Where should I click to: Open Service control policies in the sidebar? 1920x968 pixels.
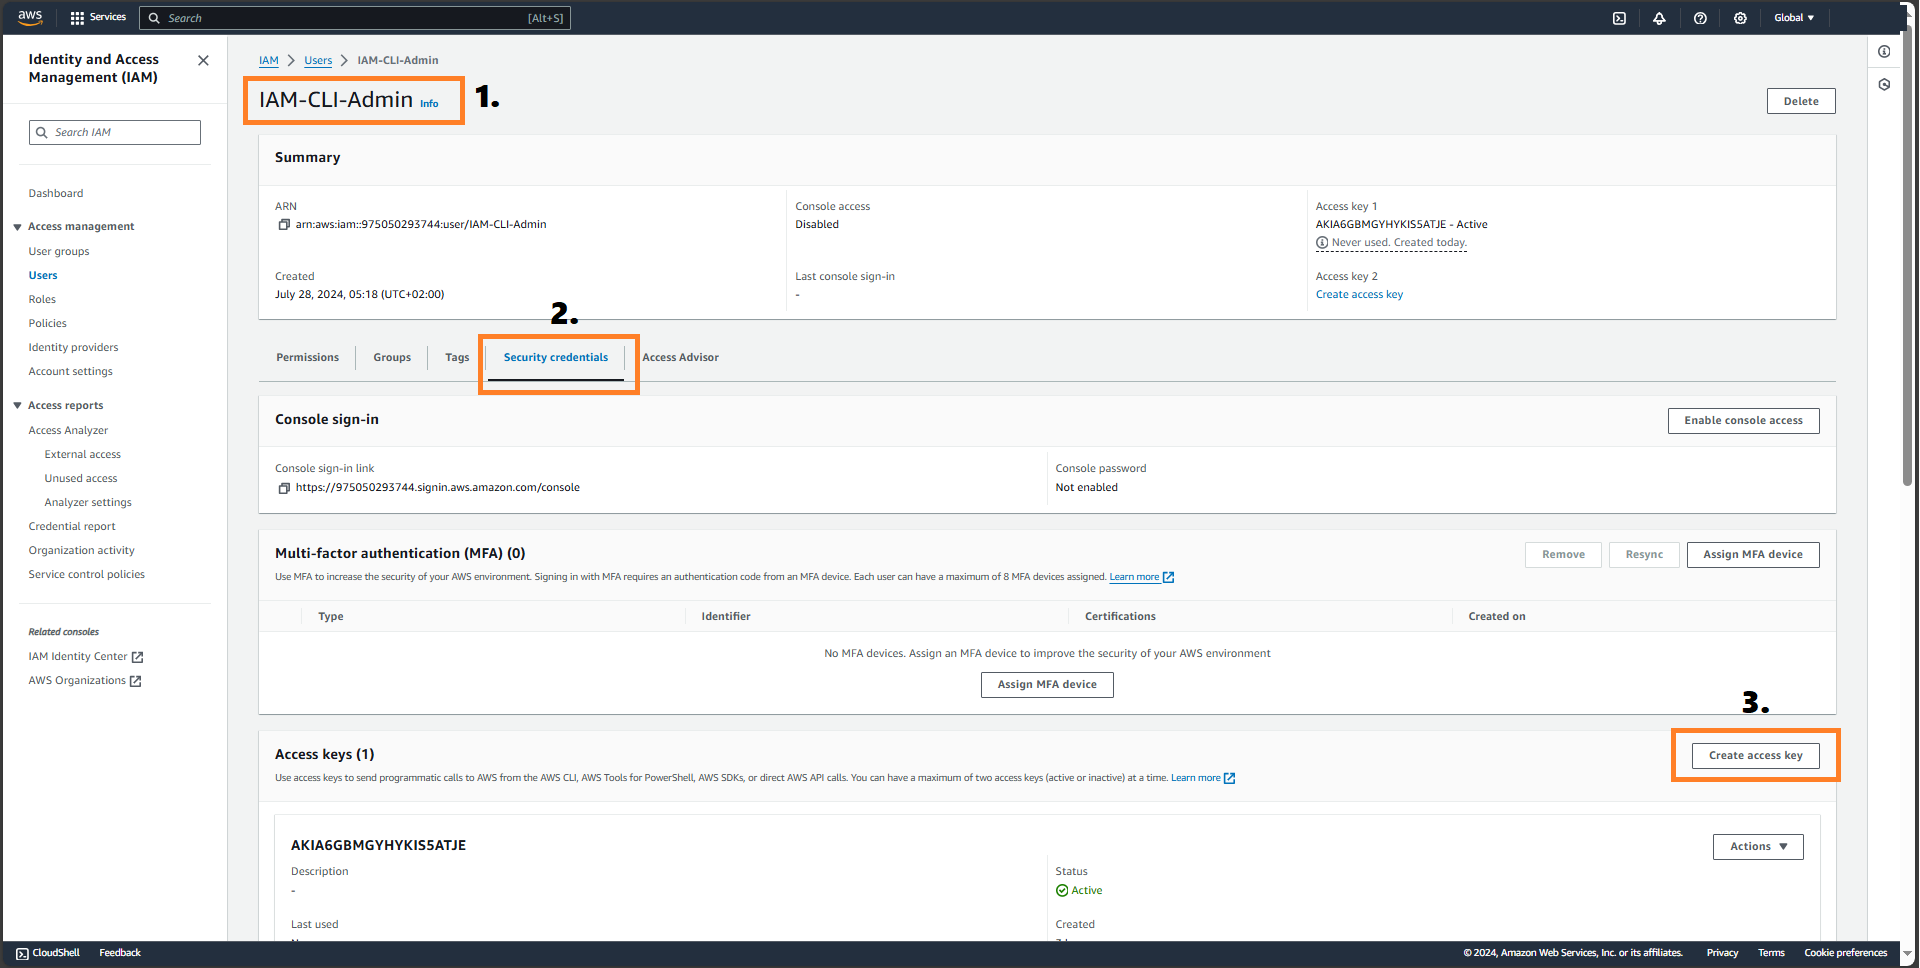(x=86, y=575)
